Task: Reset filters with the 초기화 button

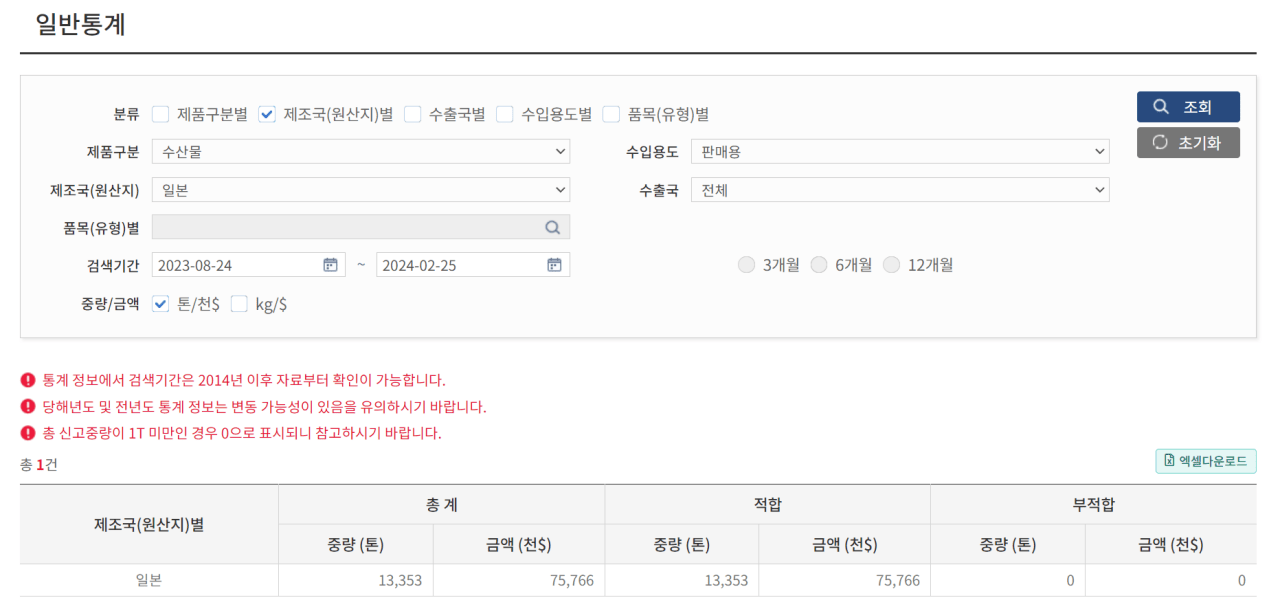Action: pyautogui.click(x=1188, y=142)
